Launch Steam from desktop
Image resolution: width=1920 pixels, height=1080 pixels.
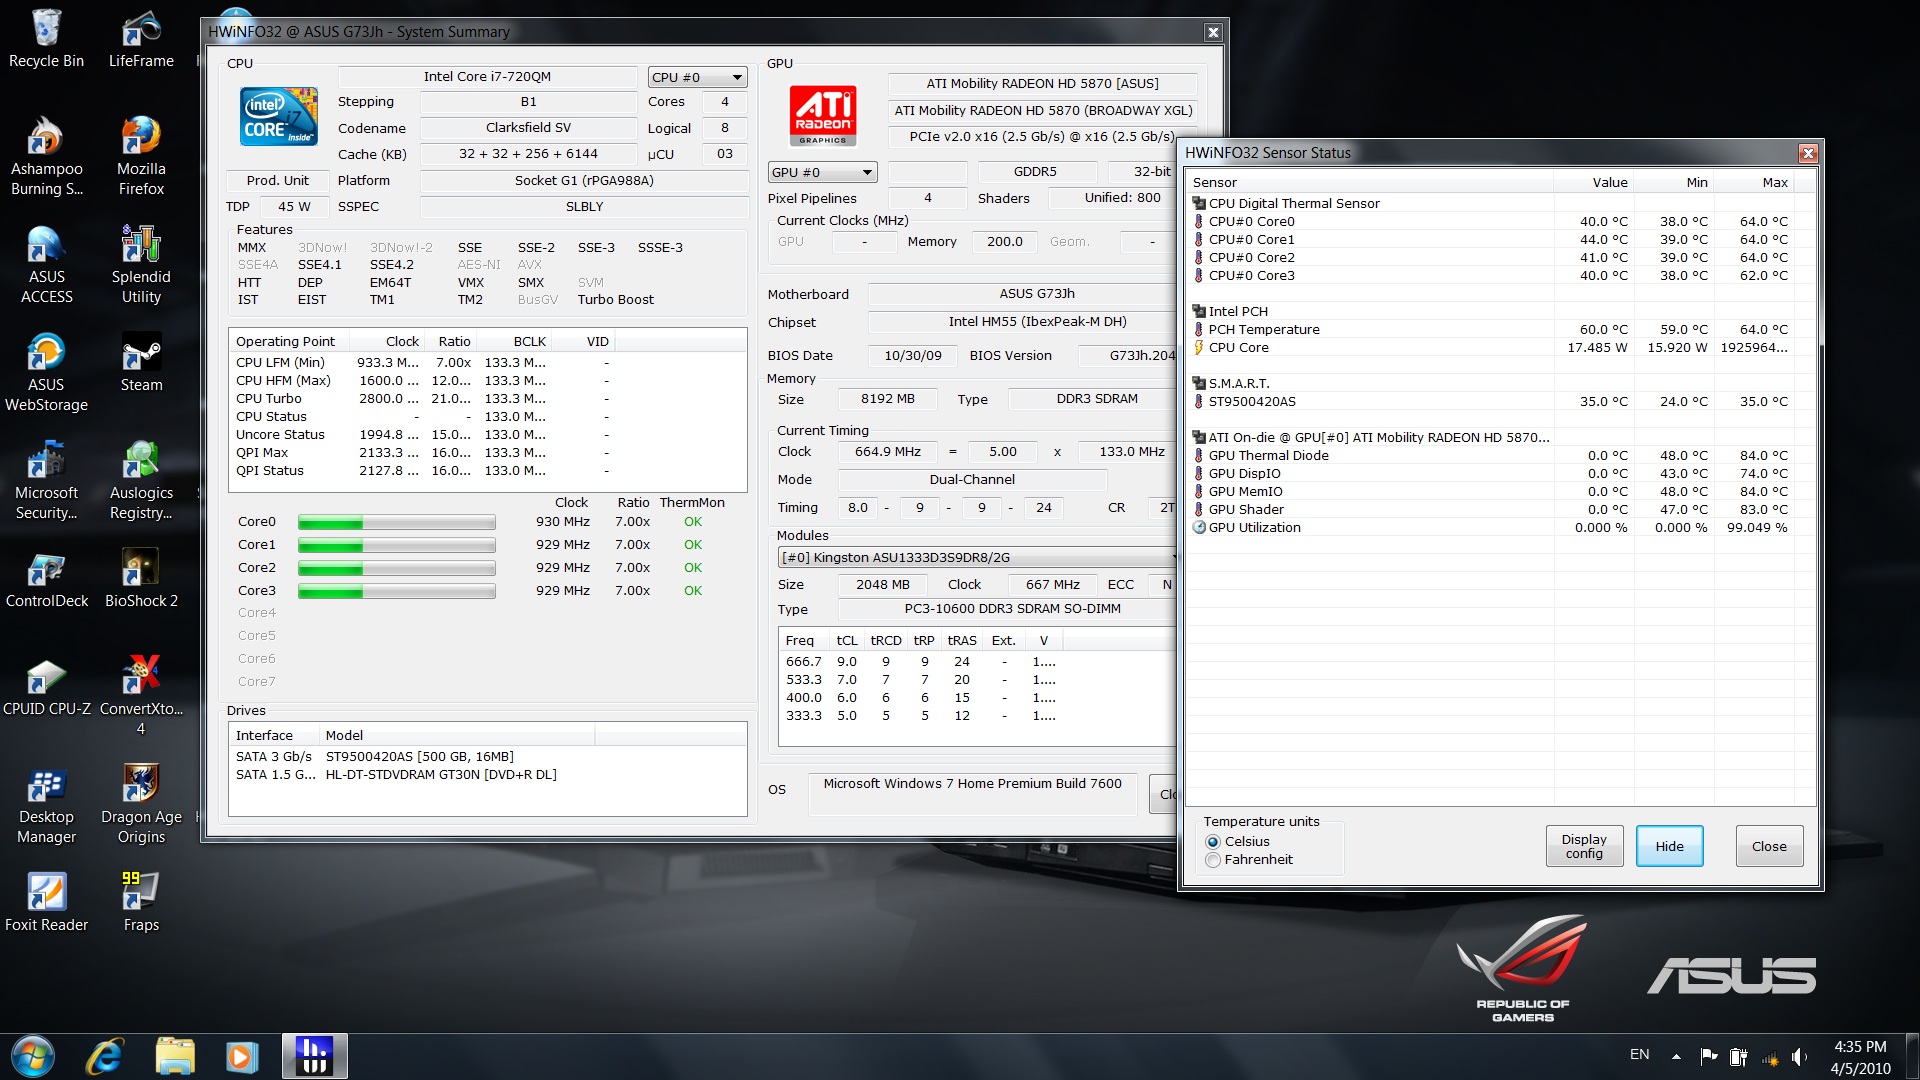141,362
